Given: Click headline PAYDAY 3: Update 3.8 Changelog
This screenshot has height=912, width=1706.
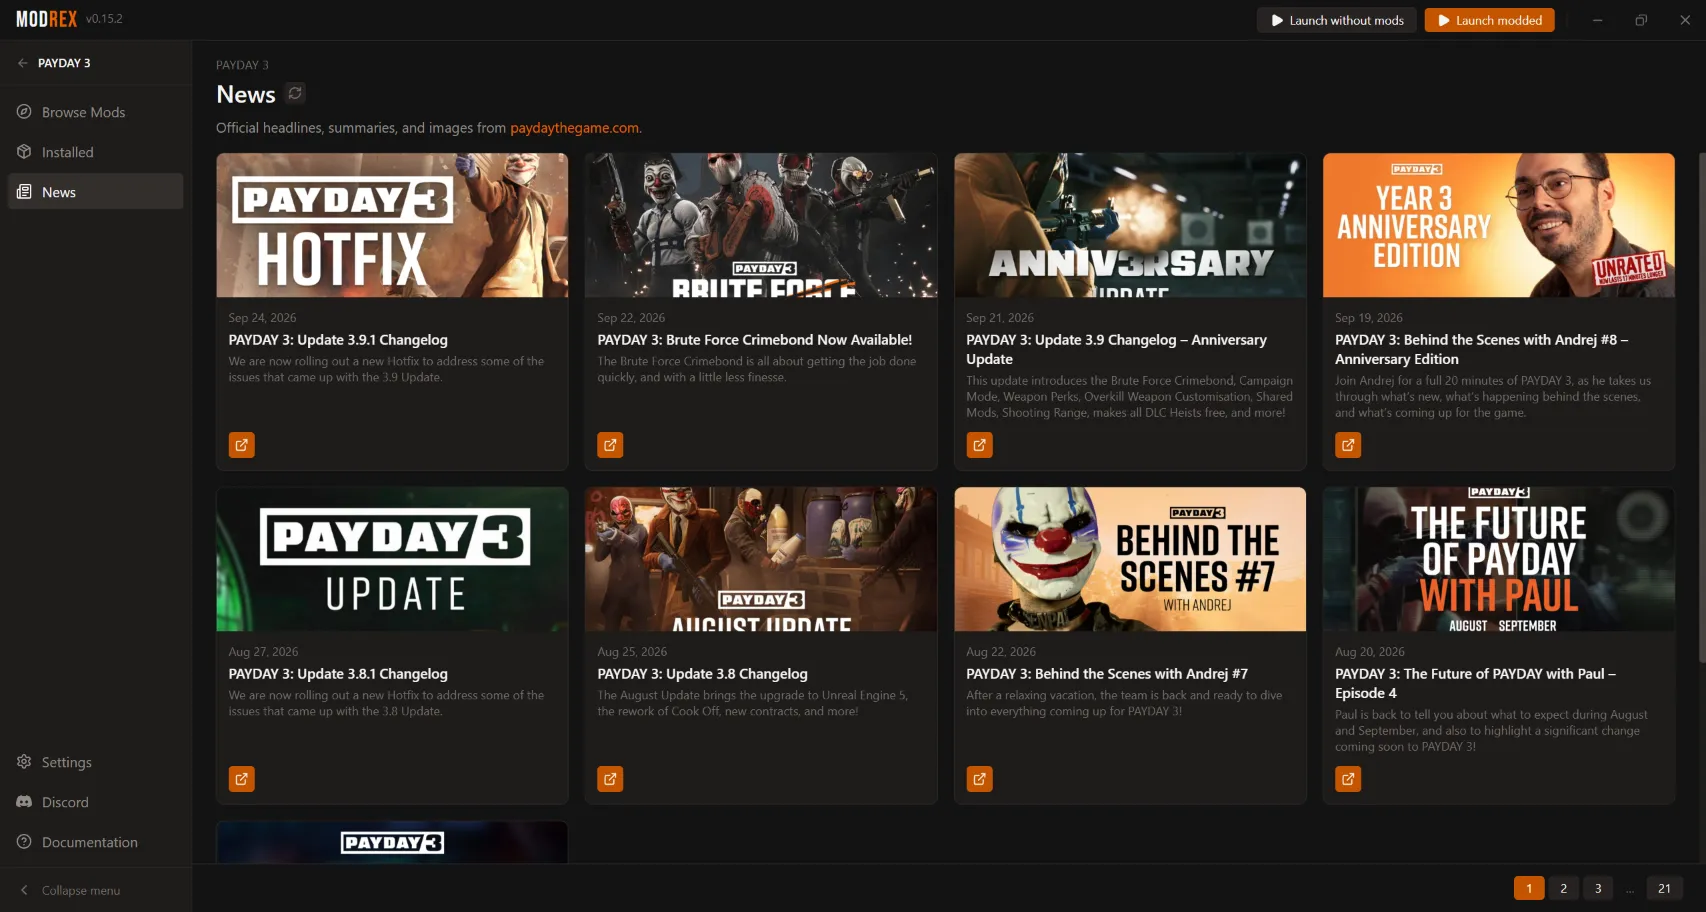Looking at the screenshot, I should [702, 674].
